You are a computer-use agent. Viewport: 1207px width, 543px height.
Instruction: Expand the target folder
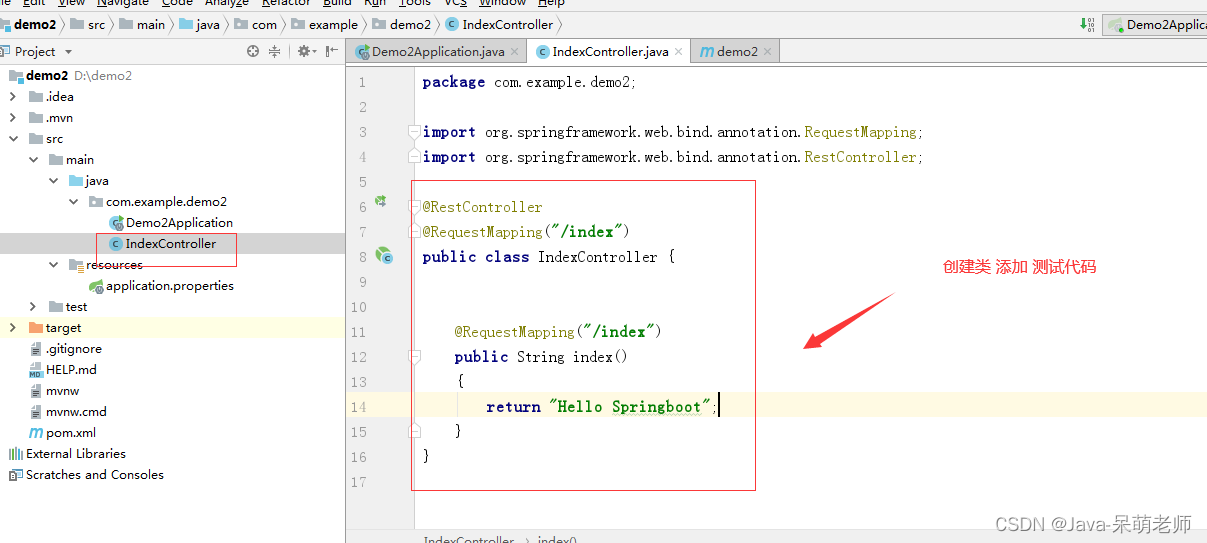click(x=12, y=328)
